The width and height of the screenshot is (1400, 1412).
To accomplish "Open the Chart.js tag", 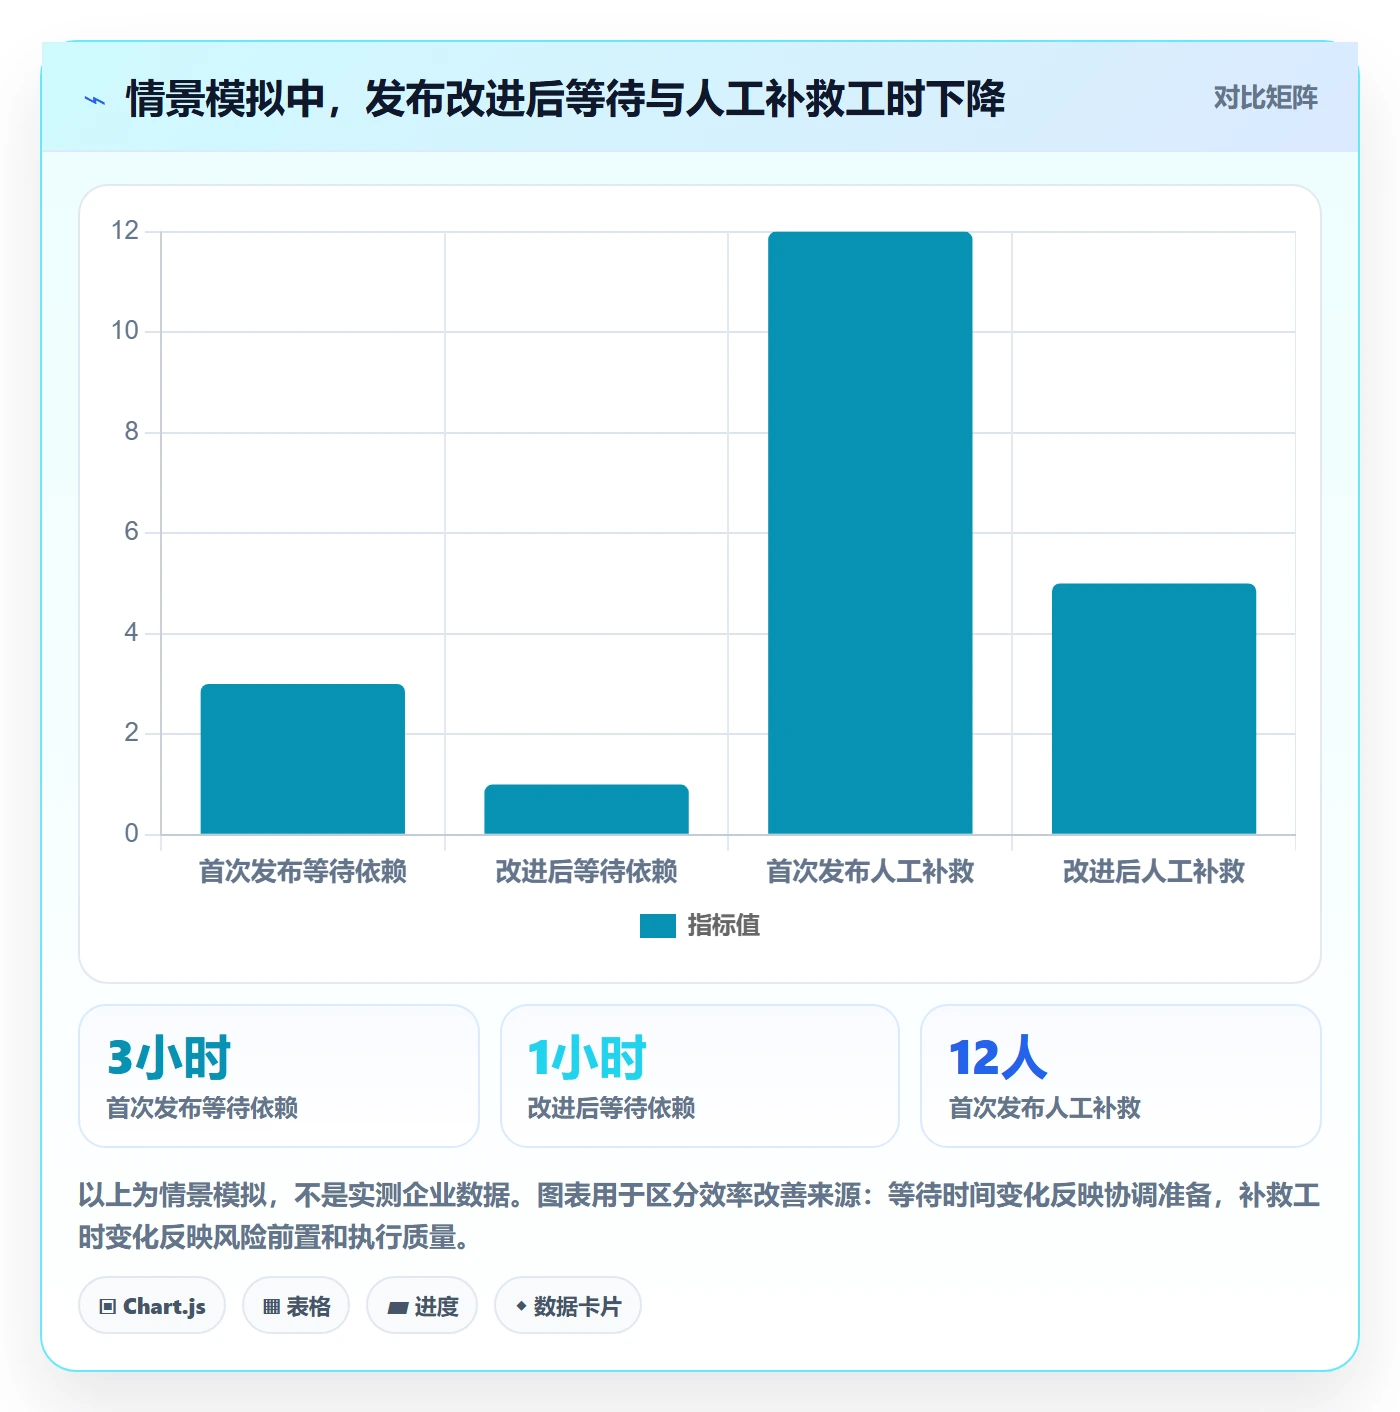I will pyautogui.click(x=152, y=1305).
